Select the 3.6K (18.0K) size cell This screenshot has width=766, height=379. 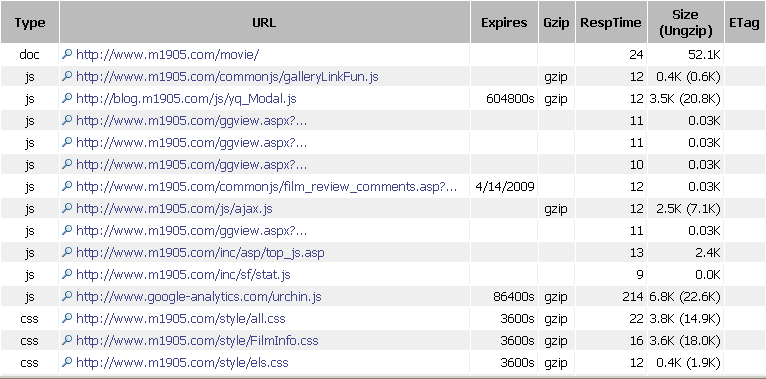(685, 340)
